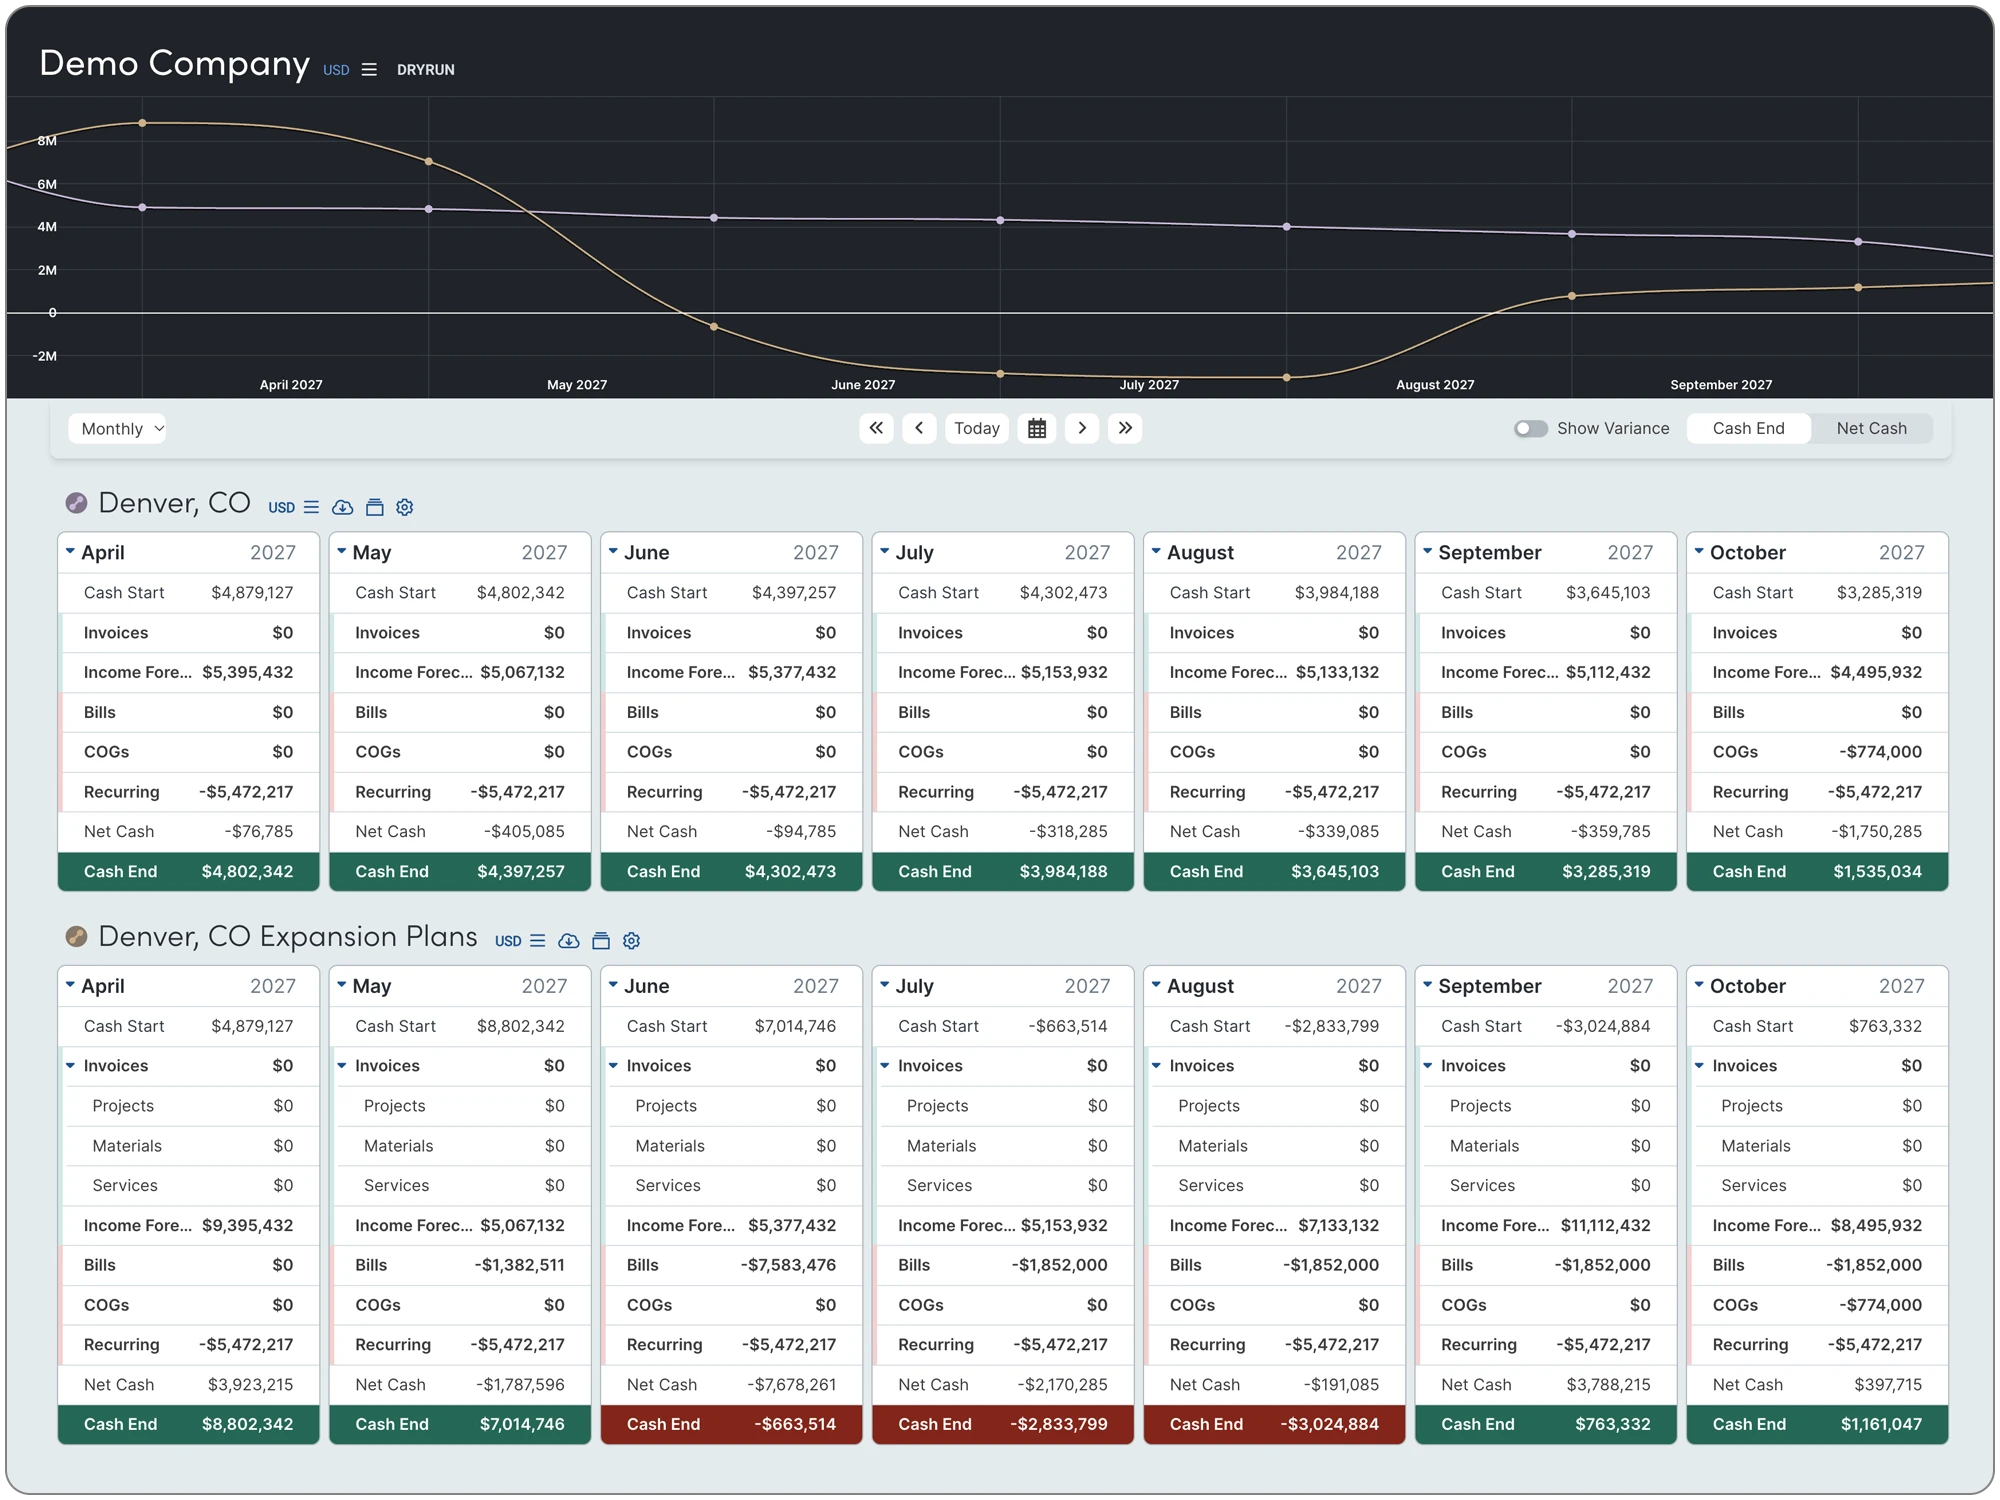Go to the next period arrow
Image resolution: width=2000 pixels, height=1500 pixels.
coord(1082,429)
